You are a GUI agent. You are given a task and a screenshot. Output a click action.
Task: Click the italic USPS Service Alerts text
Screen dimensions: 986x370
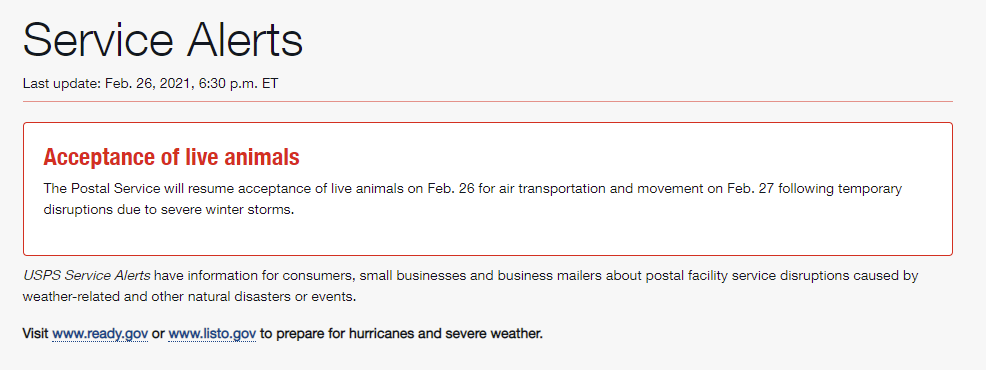tap(87, 276)
